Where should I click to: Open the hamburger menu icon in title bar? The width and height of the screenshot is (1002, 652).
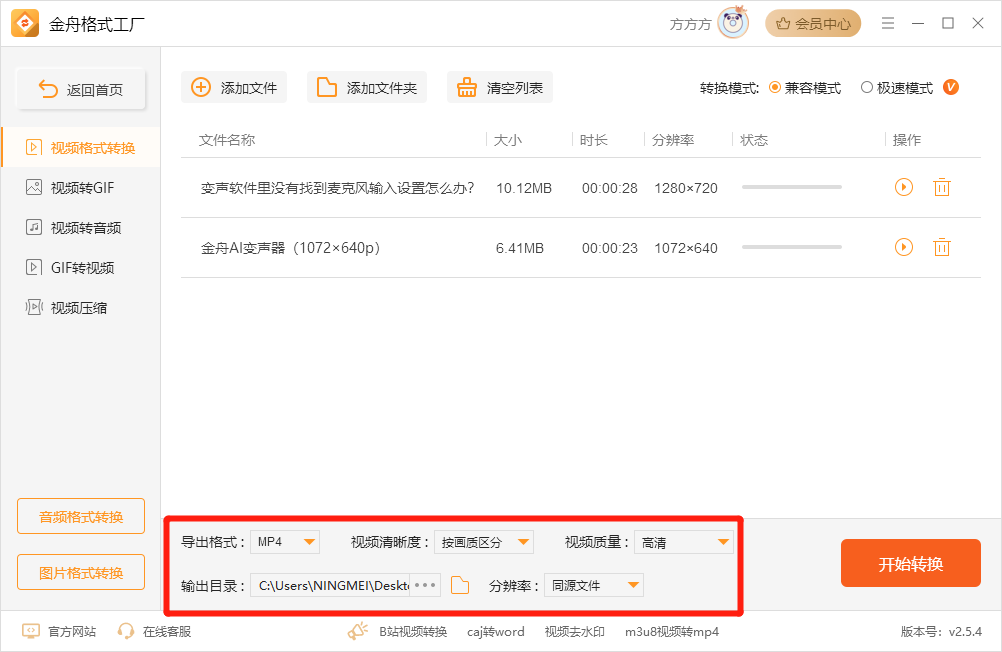pyautogui.click(x=887, y=23)
